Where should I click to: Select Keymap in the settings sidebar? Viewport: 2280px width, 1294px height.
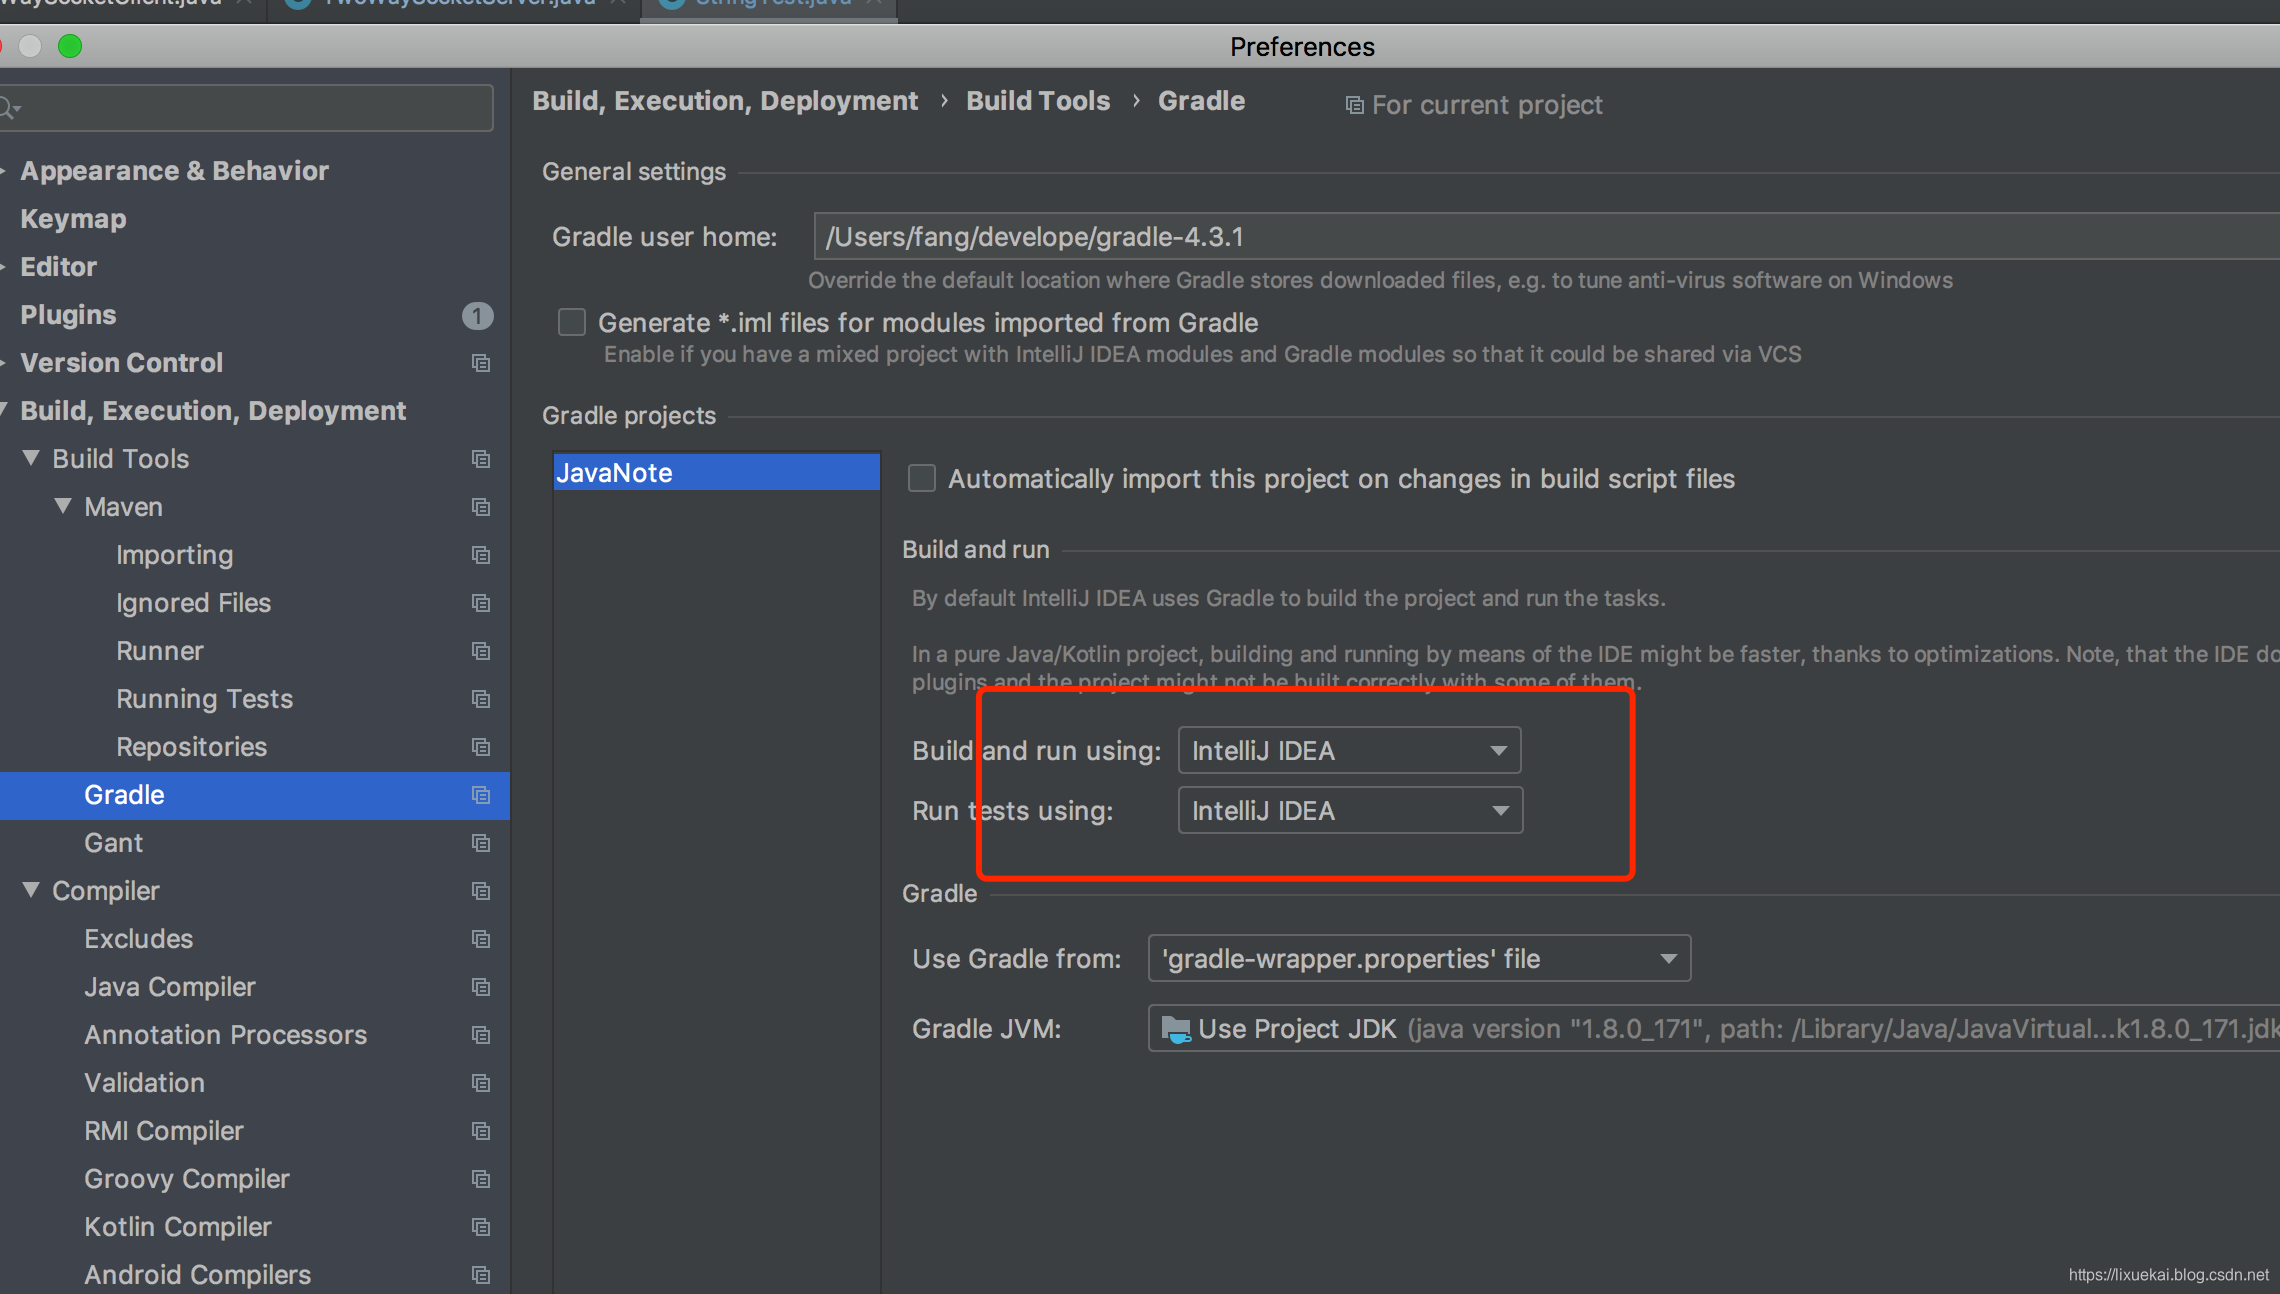(73, 219)
